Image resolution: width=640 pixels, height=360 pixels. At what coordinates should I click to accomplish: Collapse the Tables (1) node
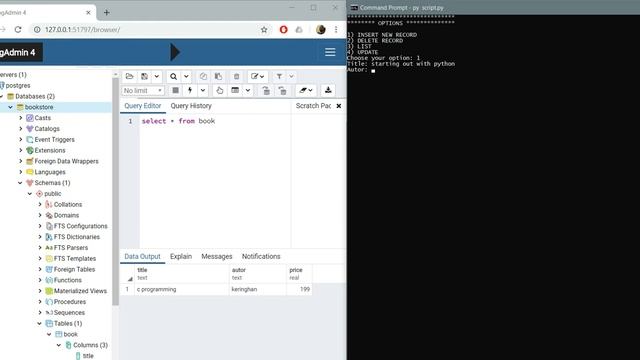[x=40, y=323]
